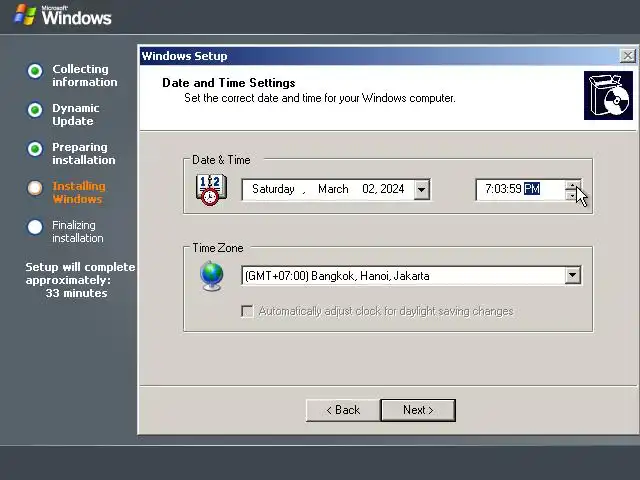
Task: Click the year 2024 in date field
Action: [x=392, y=189]
